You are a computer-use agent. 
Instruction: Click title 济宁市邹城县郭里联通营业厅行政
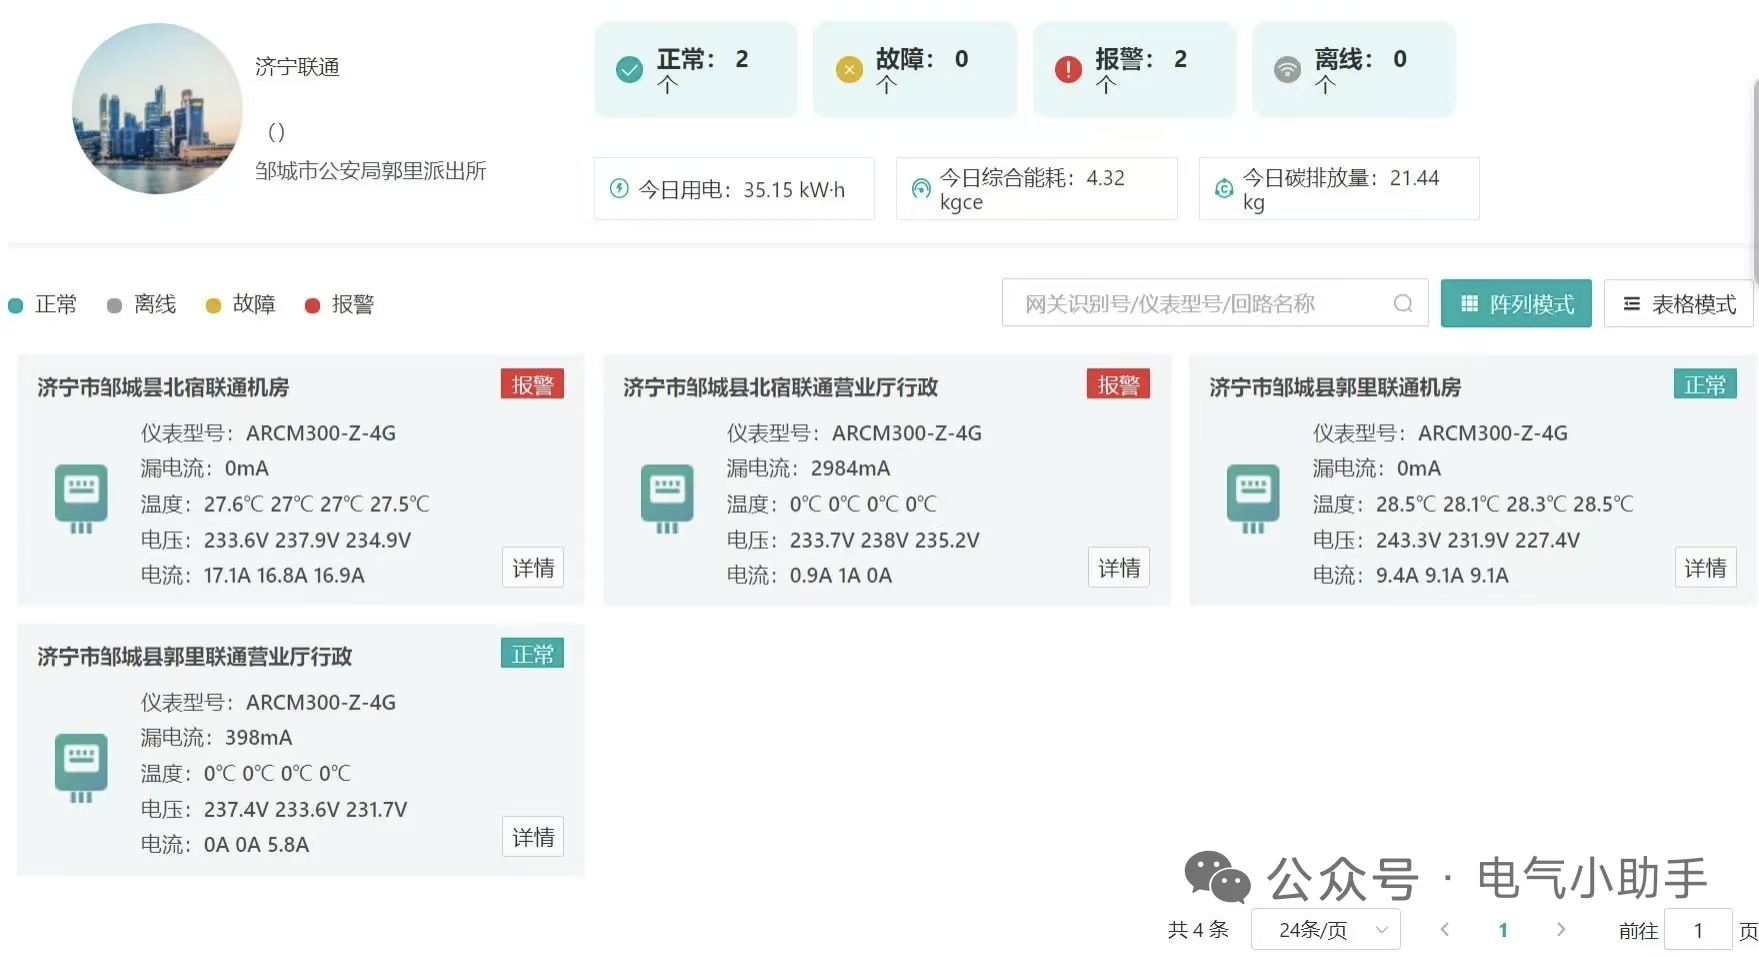(x=195, y=656)
